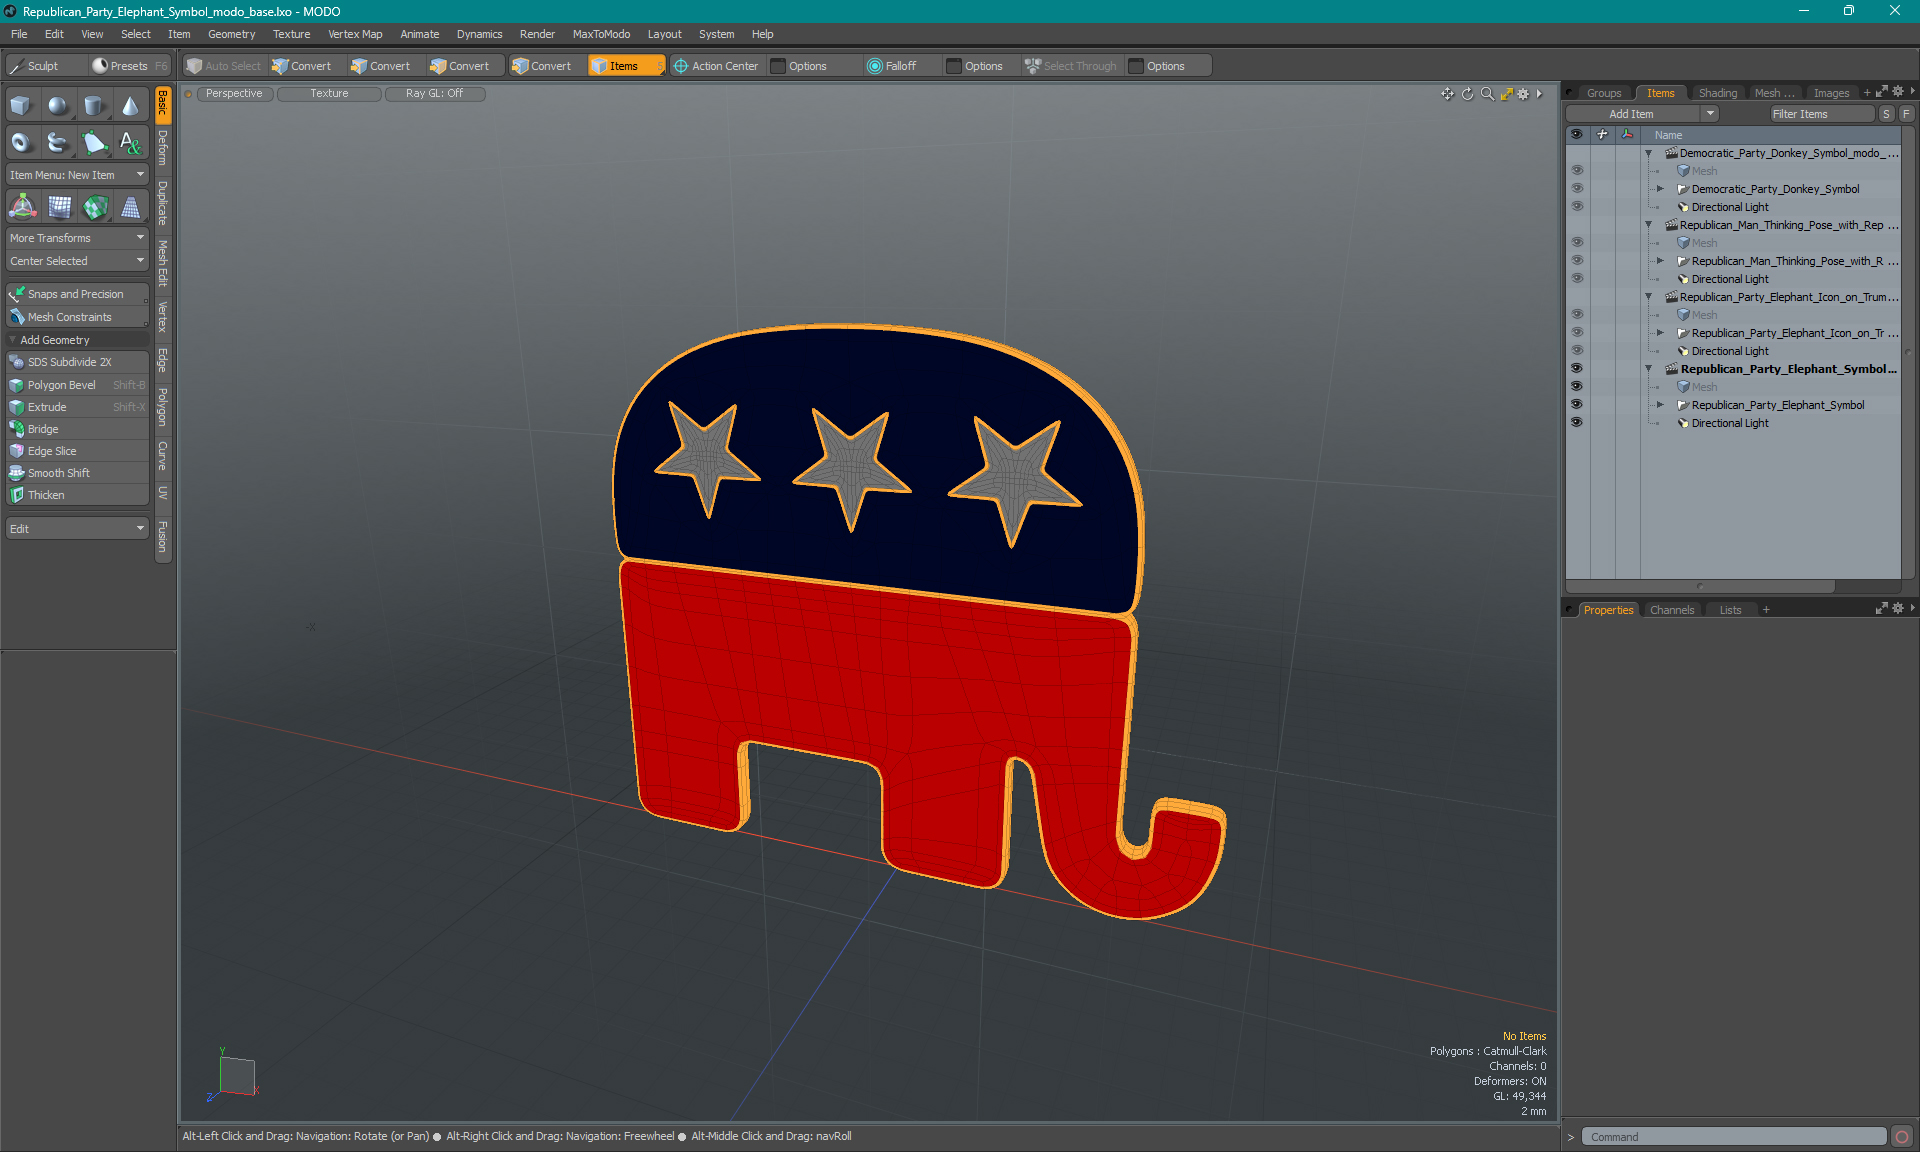This screenshot has height=1152, width=1920.
Task: Select the Torus primitive tool
Action: coord(21,143)
